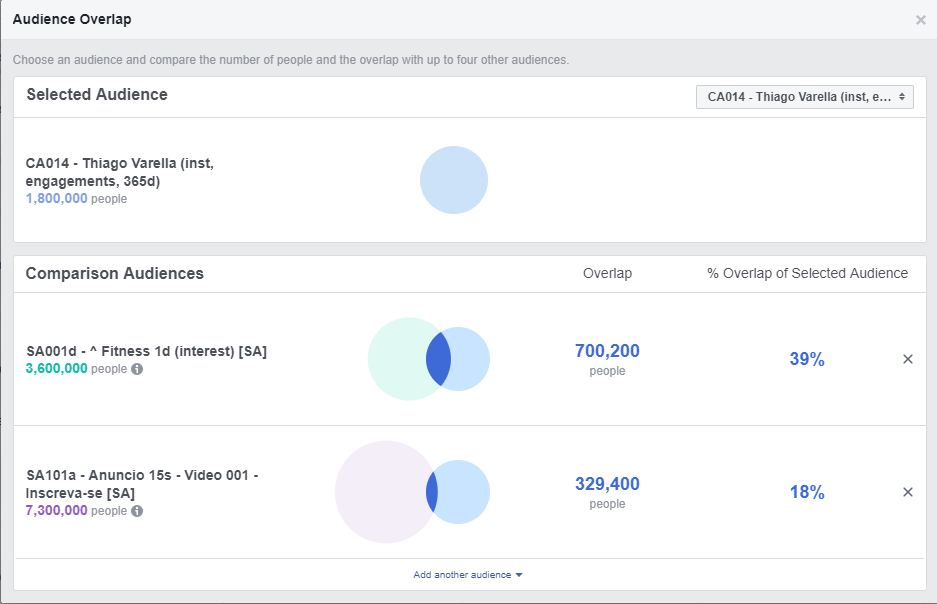Click the dark blue Anuncio overlap sliver
Viewport: 937px width, 604px height.
pos(432,492)
